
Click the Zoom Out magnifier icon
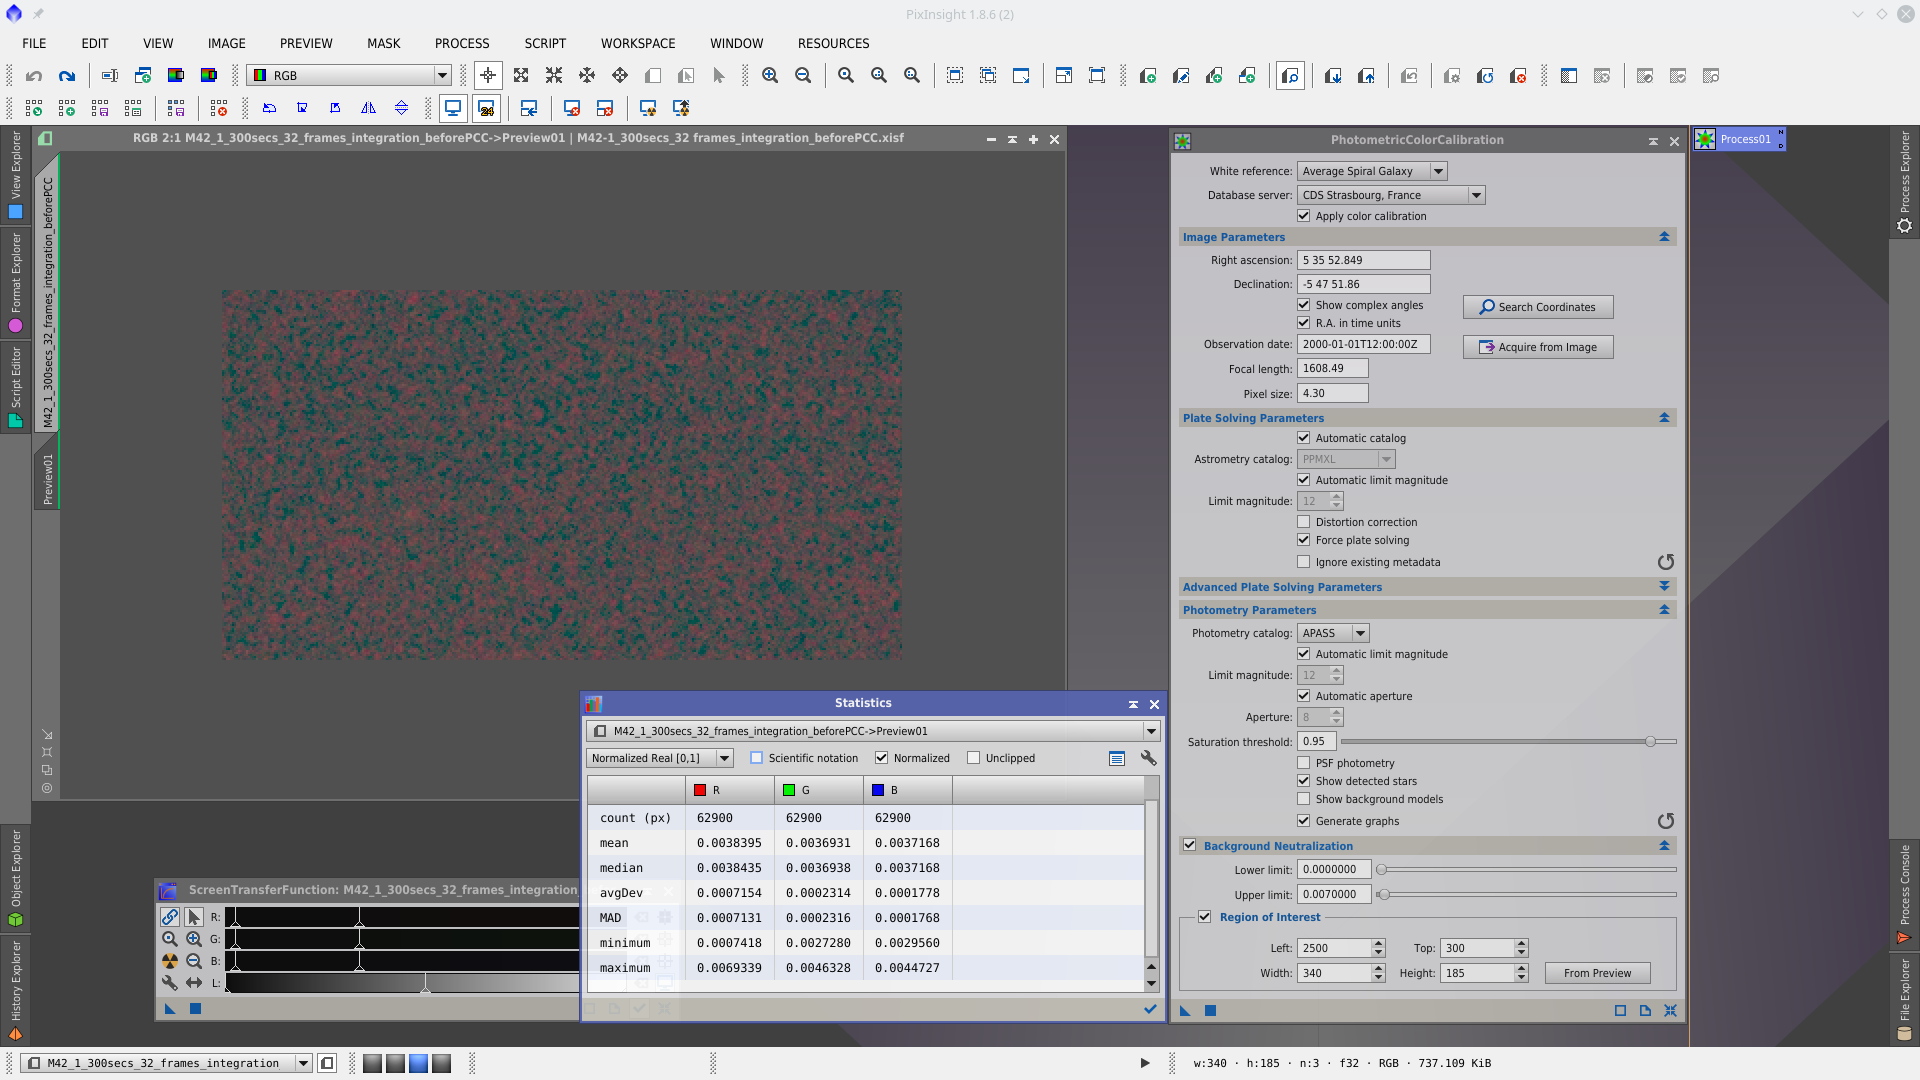point(803,76)
